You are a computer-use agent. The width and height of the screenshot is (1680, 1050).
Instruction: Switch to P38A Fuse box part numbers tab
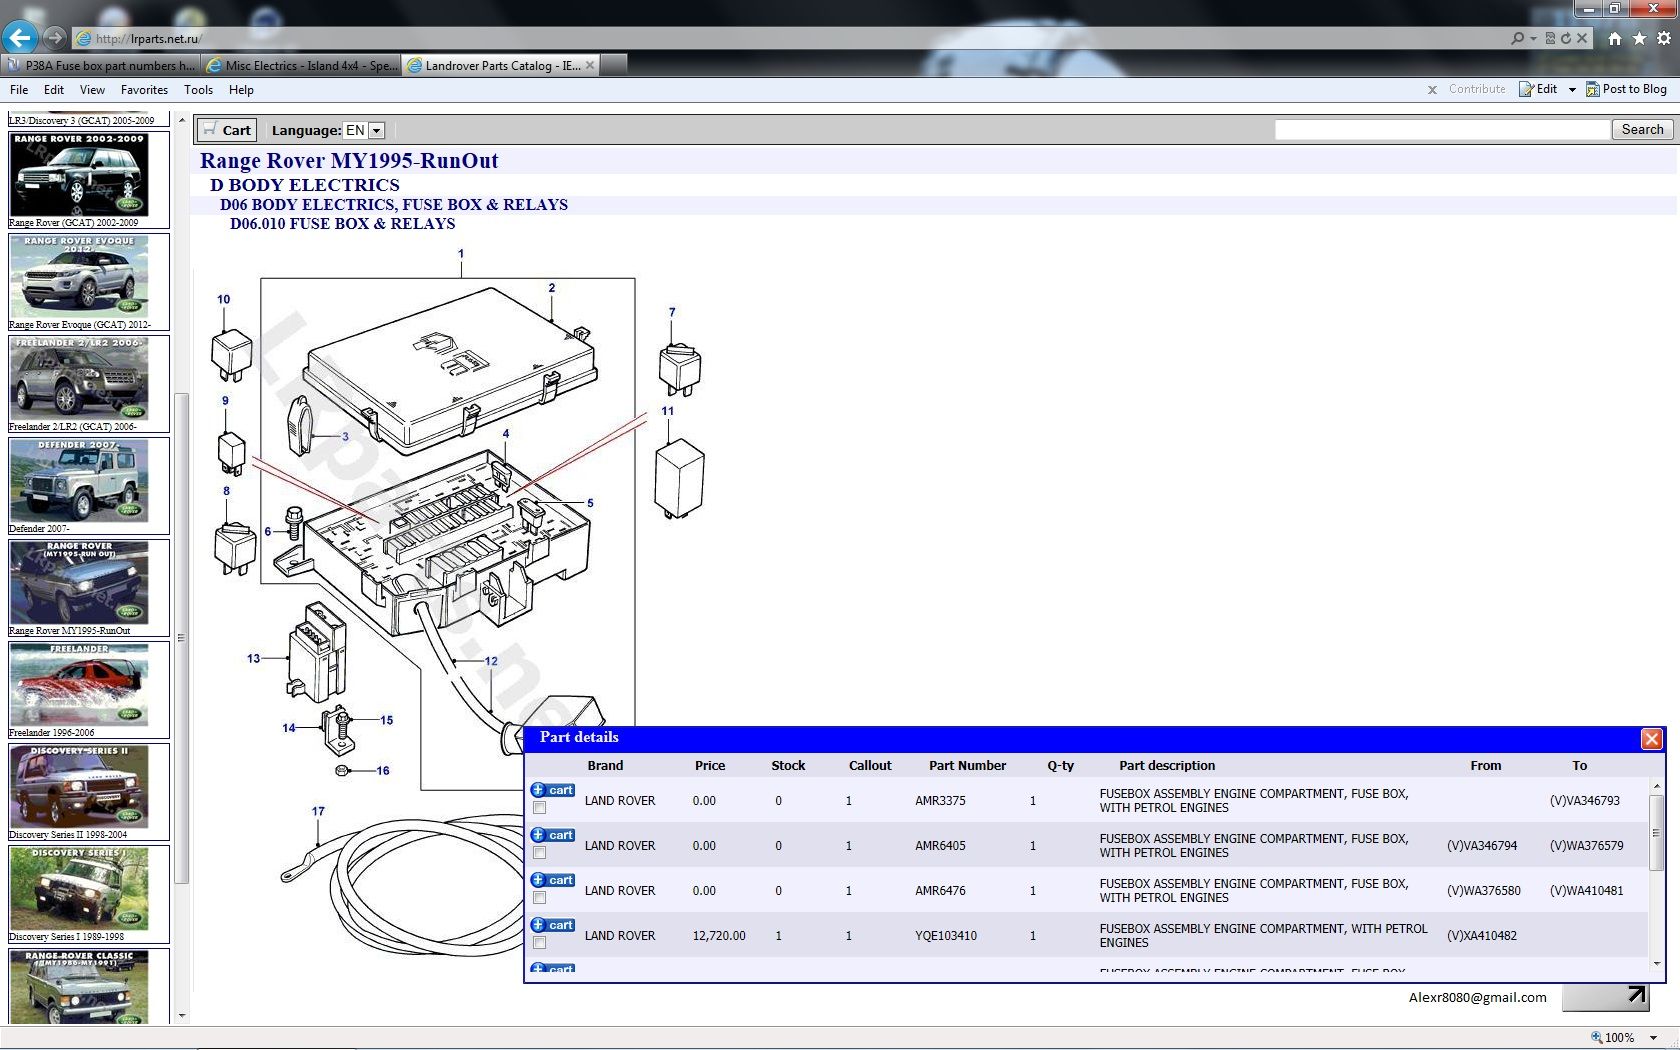(101, 65)
